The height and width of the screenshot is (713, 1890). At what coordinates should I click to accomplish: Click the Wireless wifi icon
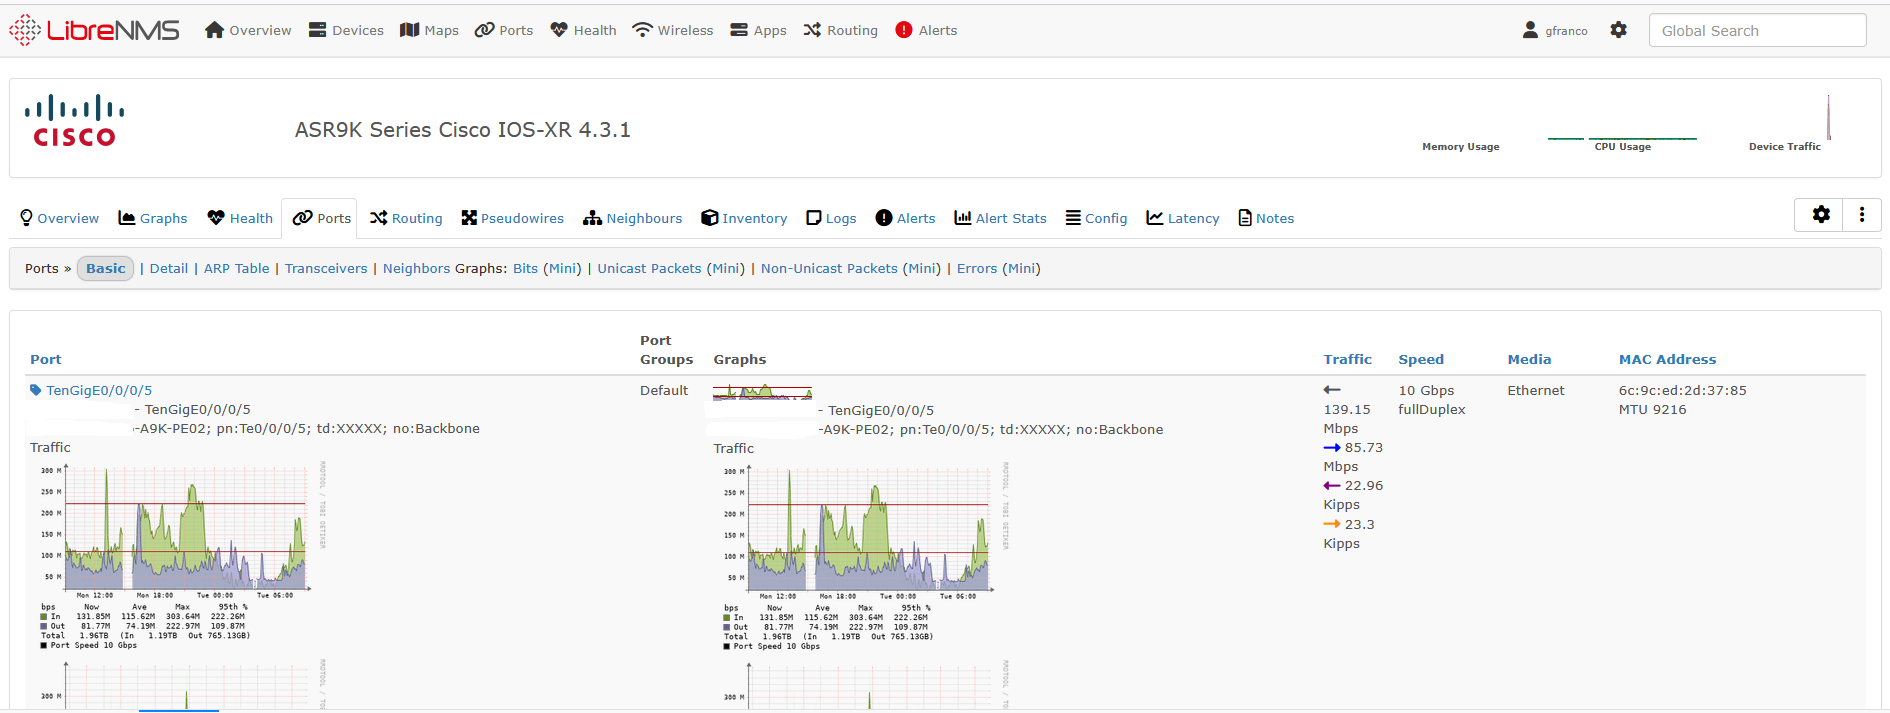[x=642, y=30]
